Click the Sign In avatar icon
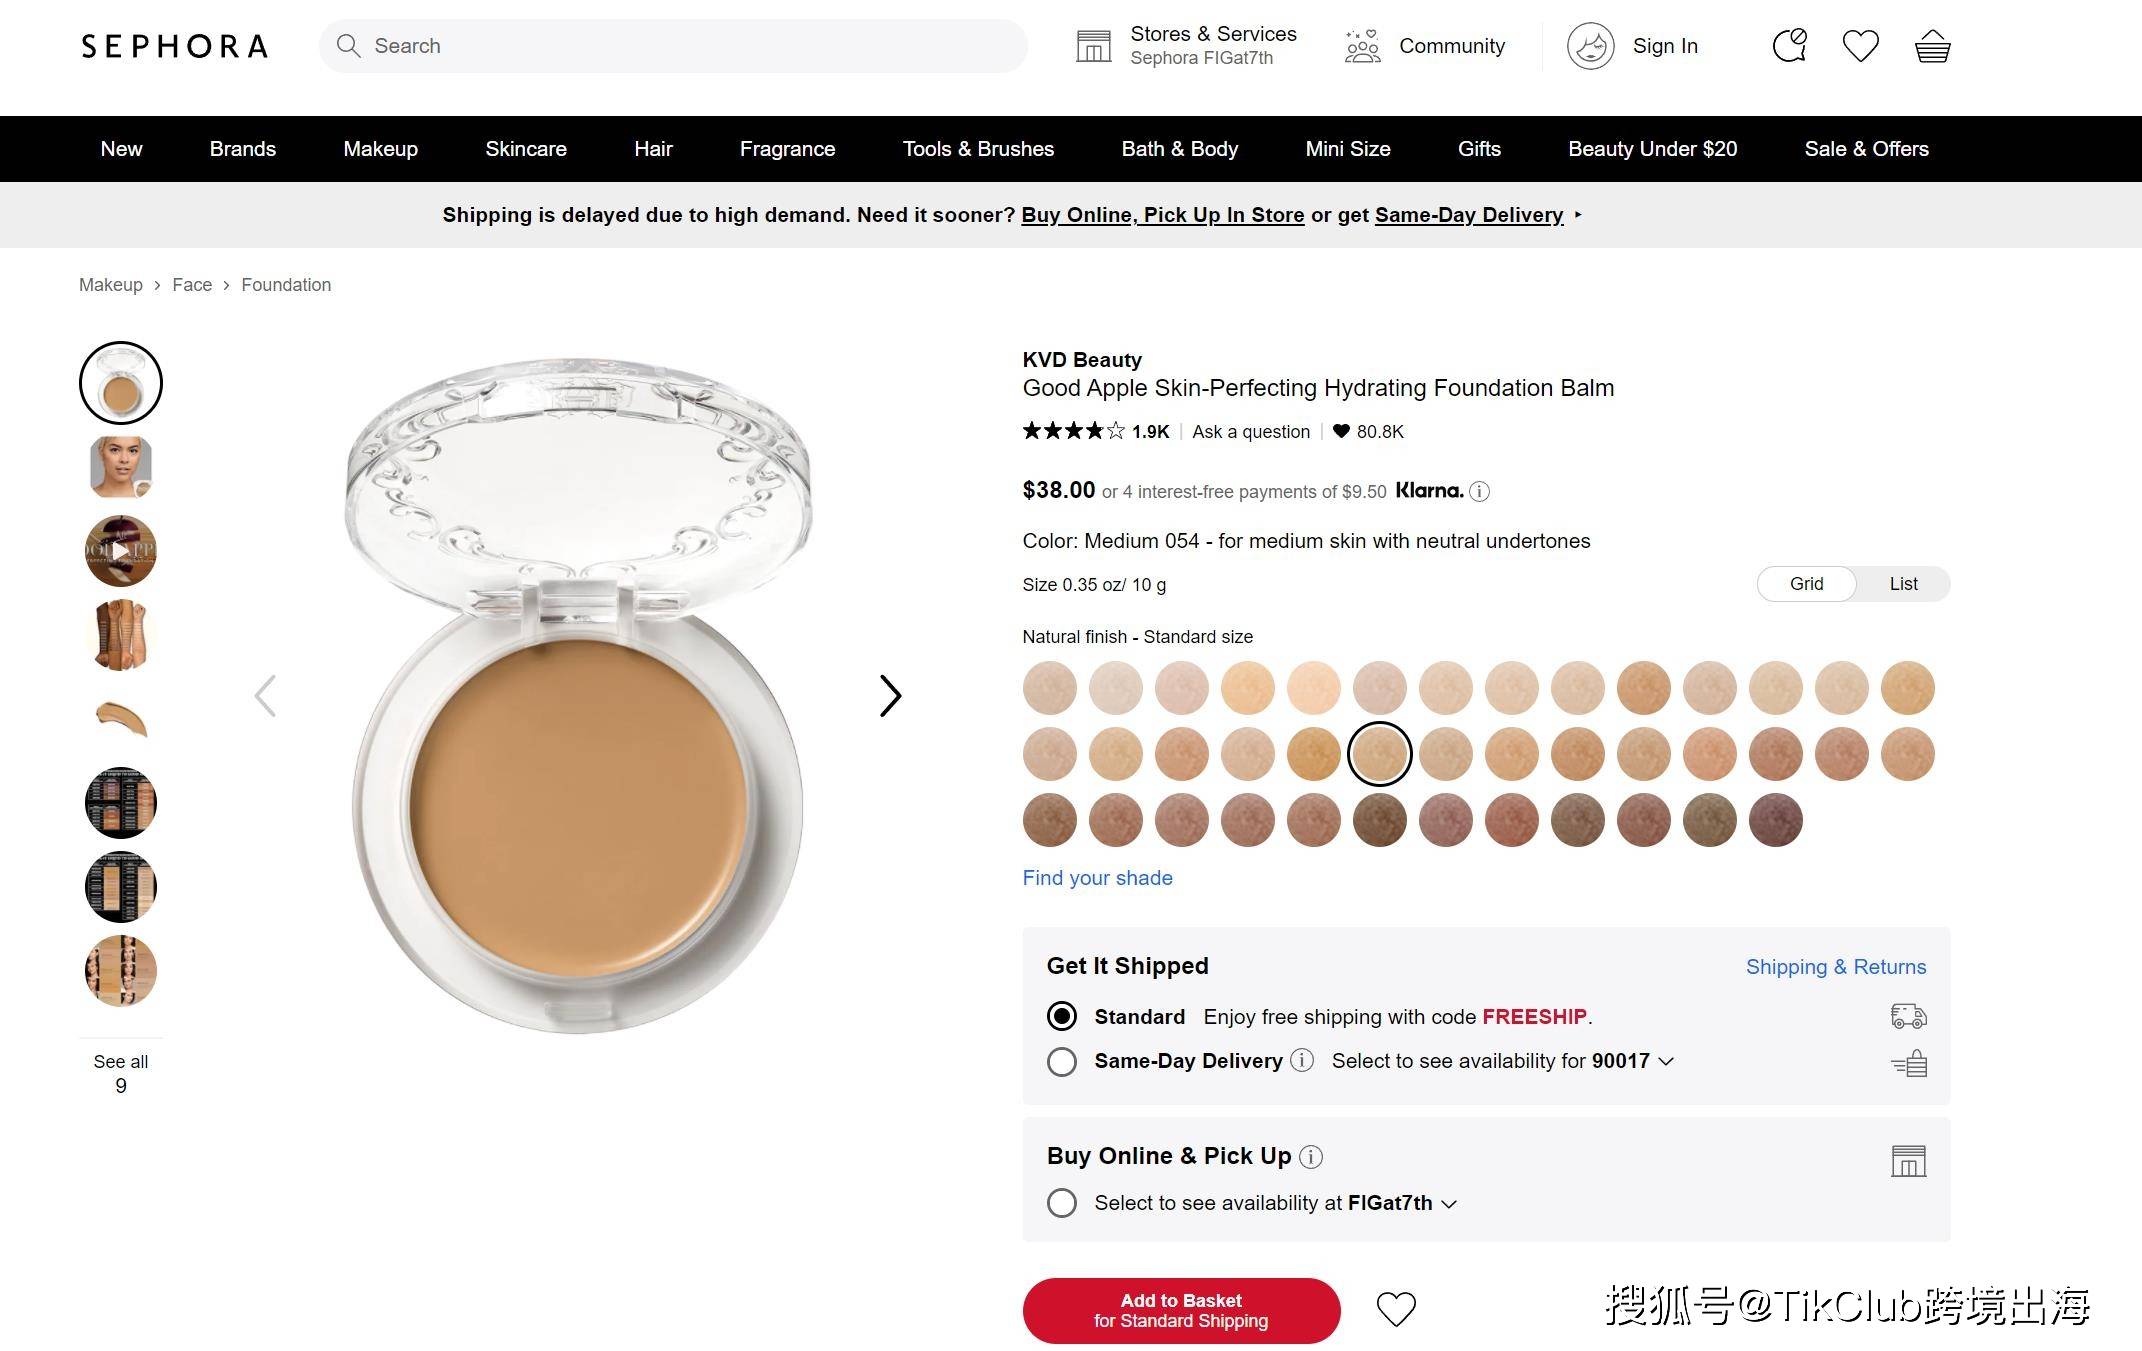This screenshot has height=1351, width=2142. coord(1590,46)
